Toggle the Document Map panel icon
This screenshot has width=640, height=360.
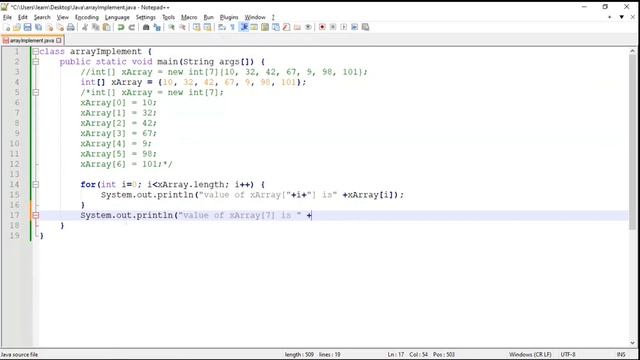click(265, 27)
